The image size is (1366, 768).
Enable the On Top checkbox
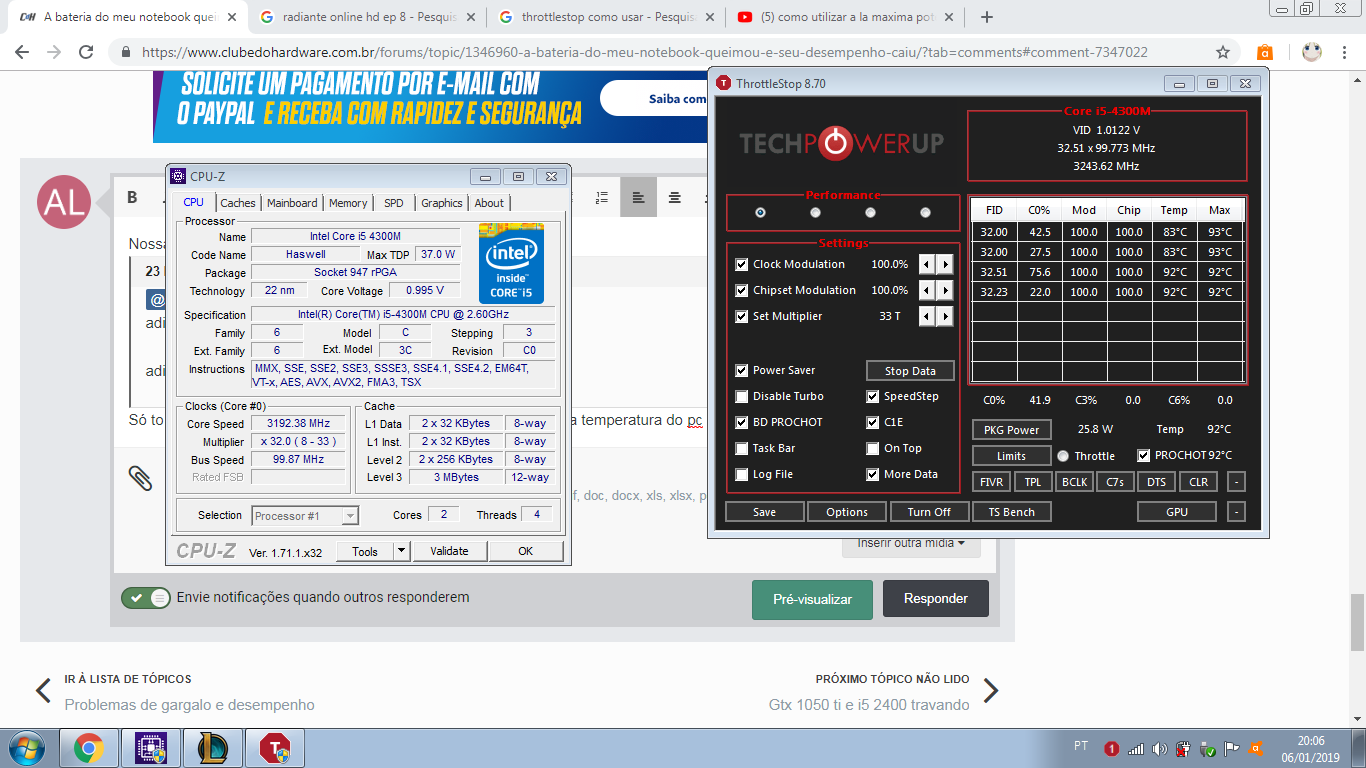coord(873,448)
